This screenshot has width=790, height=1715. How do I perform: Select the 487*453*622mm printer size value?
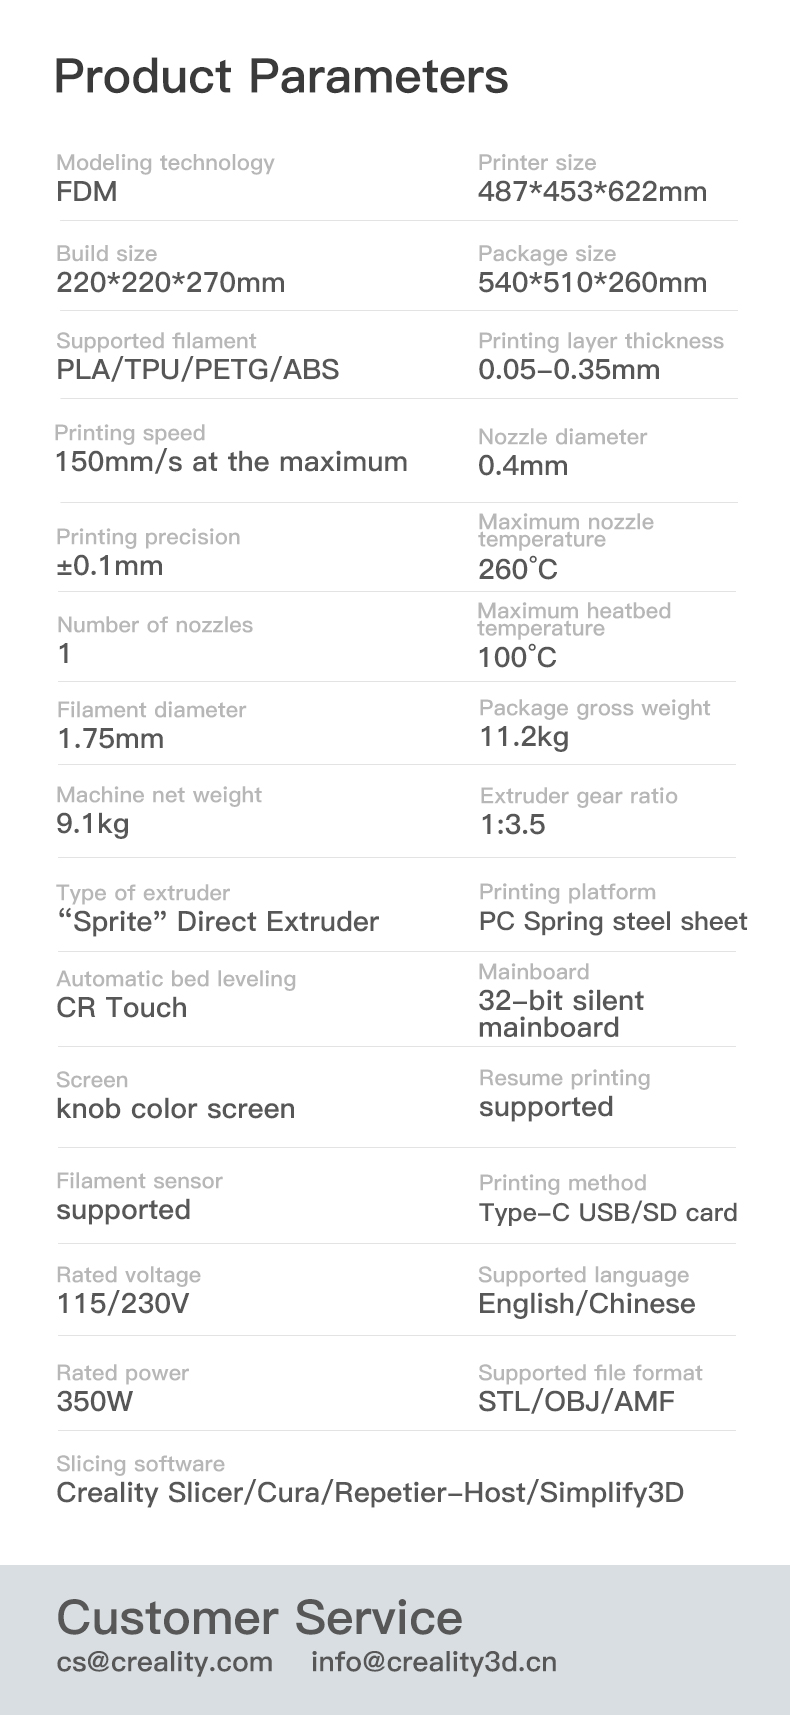pyautogui.click(x=592, y=192)
